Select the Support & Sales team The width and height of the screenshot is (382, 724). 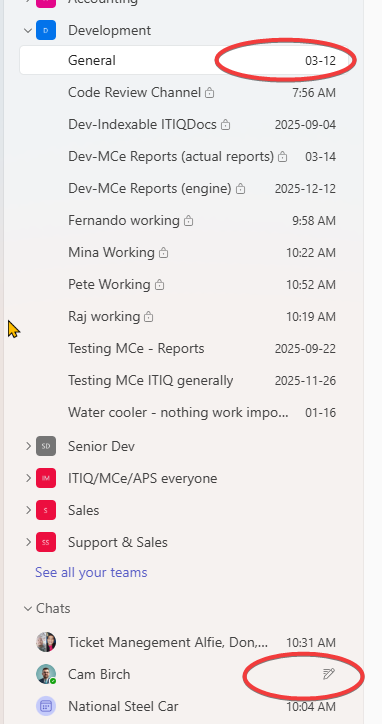(x=118, y=542)
